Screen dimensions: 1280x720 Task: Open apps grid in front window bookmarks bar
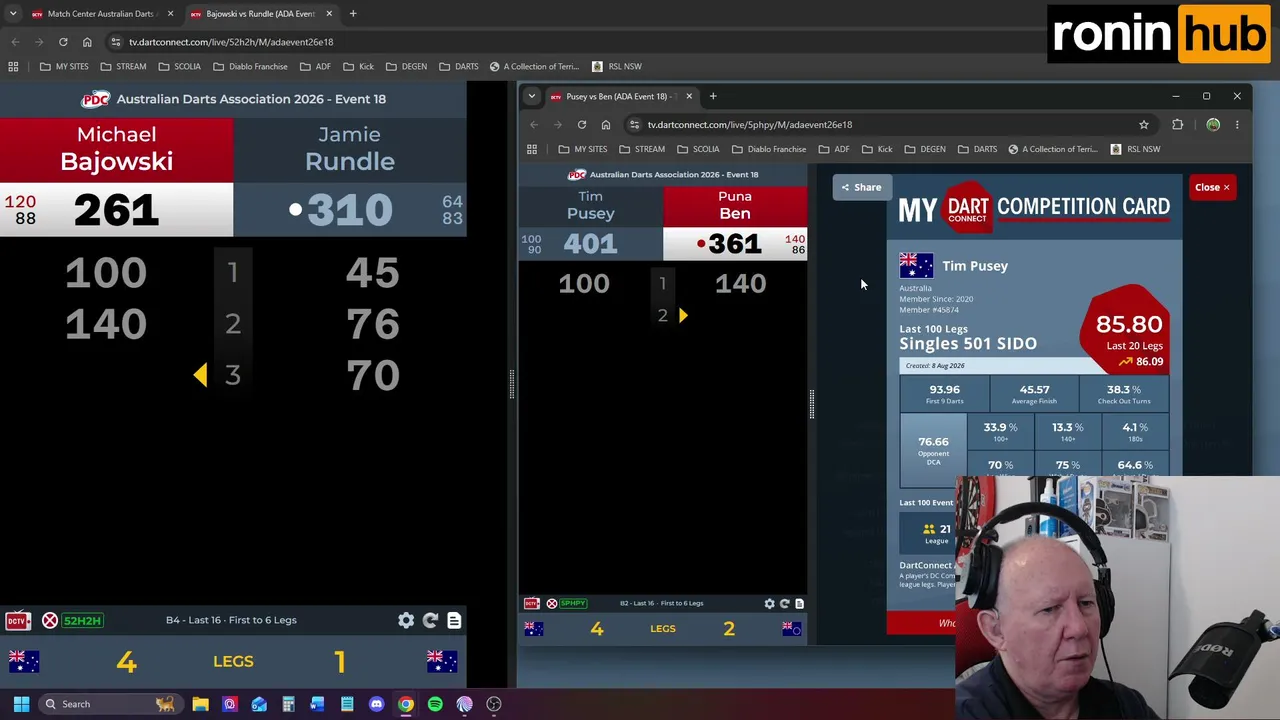click(x=532, y=149)
